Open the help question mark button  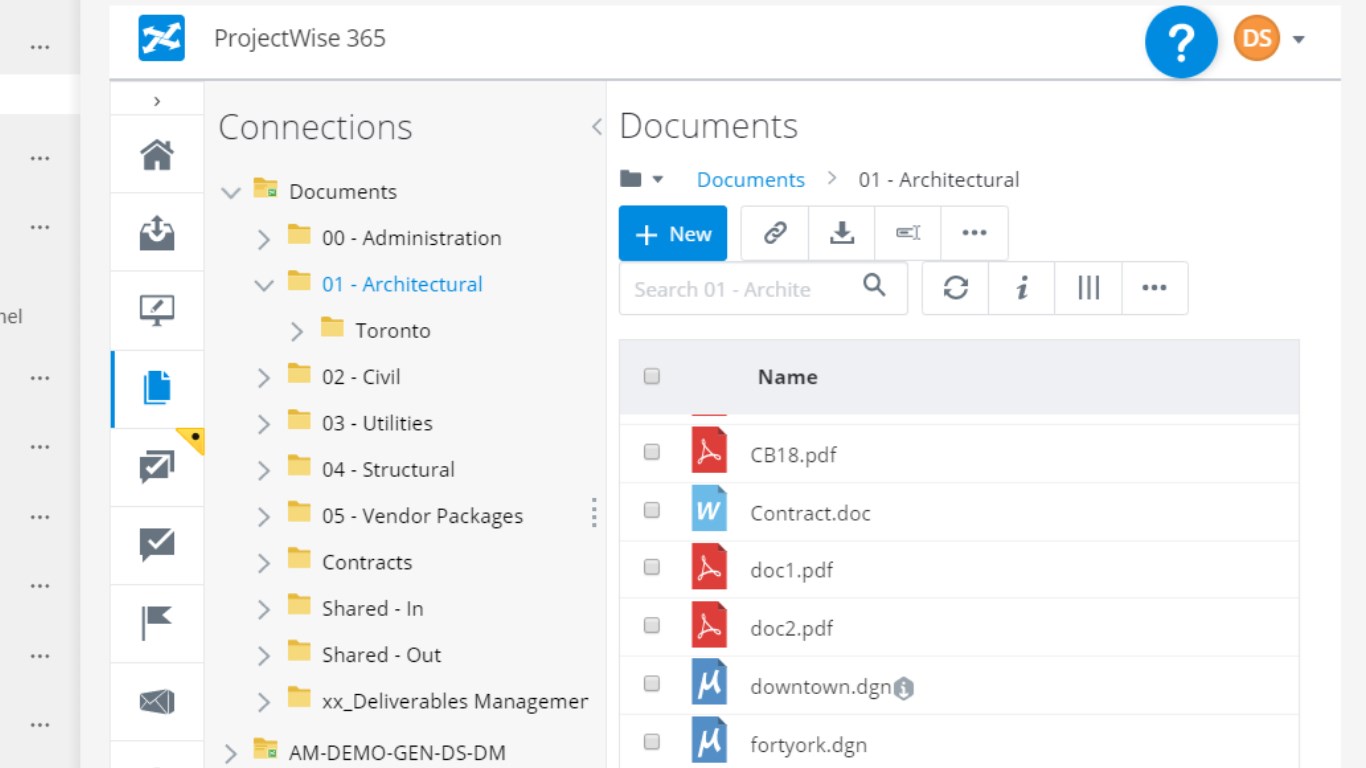coord(1181,41)
